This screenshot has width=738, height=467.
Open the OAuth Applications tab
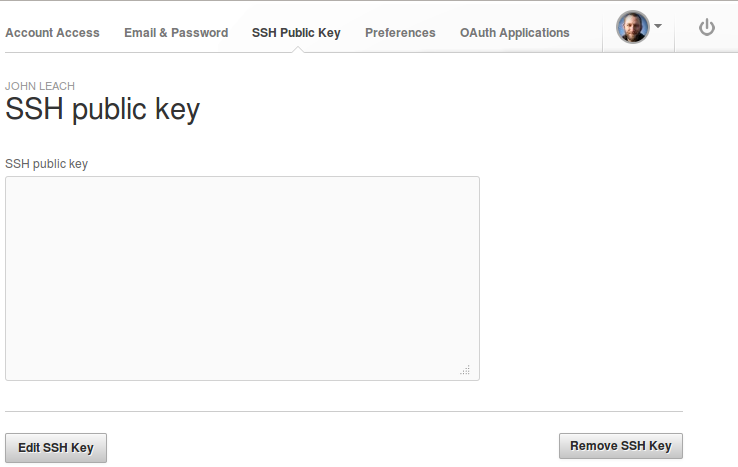[514, 32]
